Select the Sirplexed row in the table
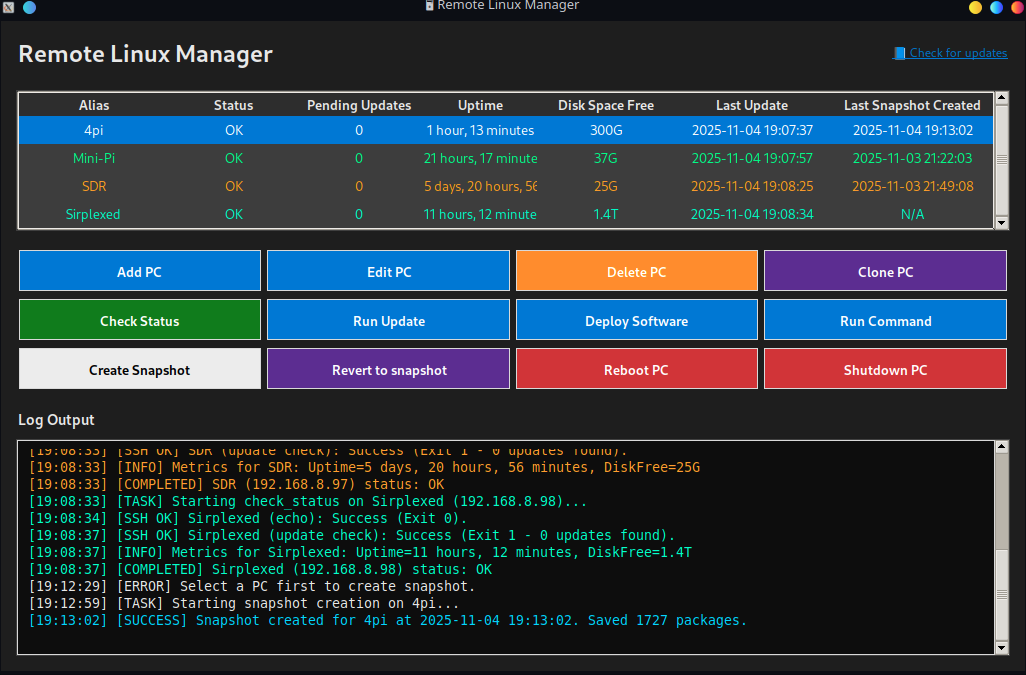 [94, 214]
